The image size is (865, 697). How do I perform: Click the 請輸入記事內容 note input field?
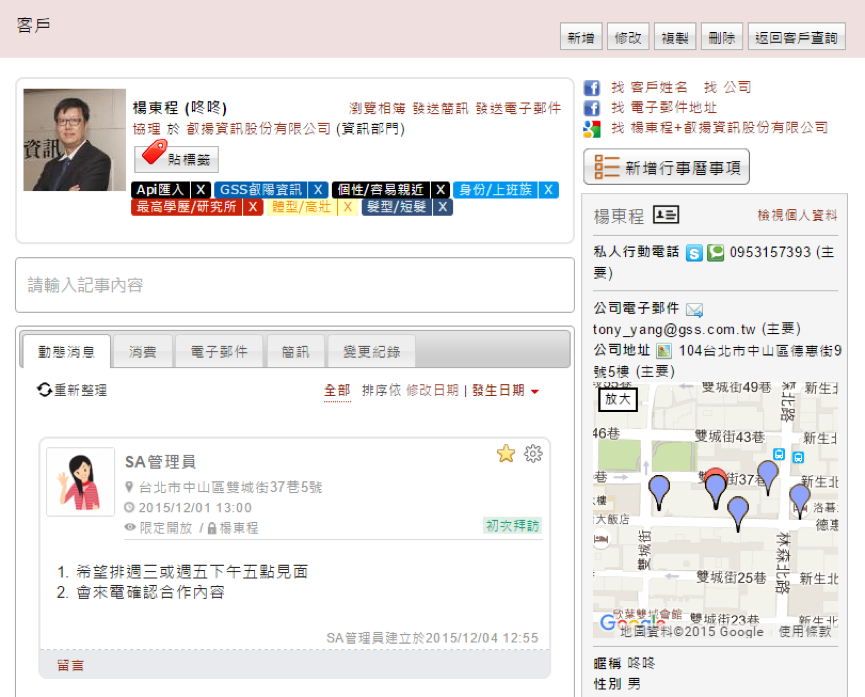point(295,285)
